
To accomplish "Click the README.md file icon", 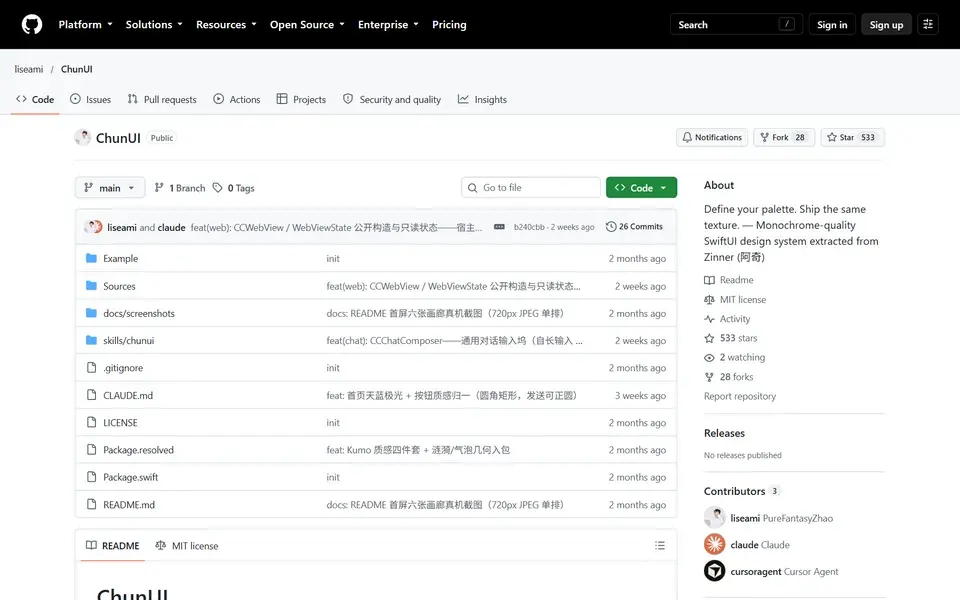I will [91, 504].
